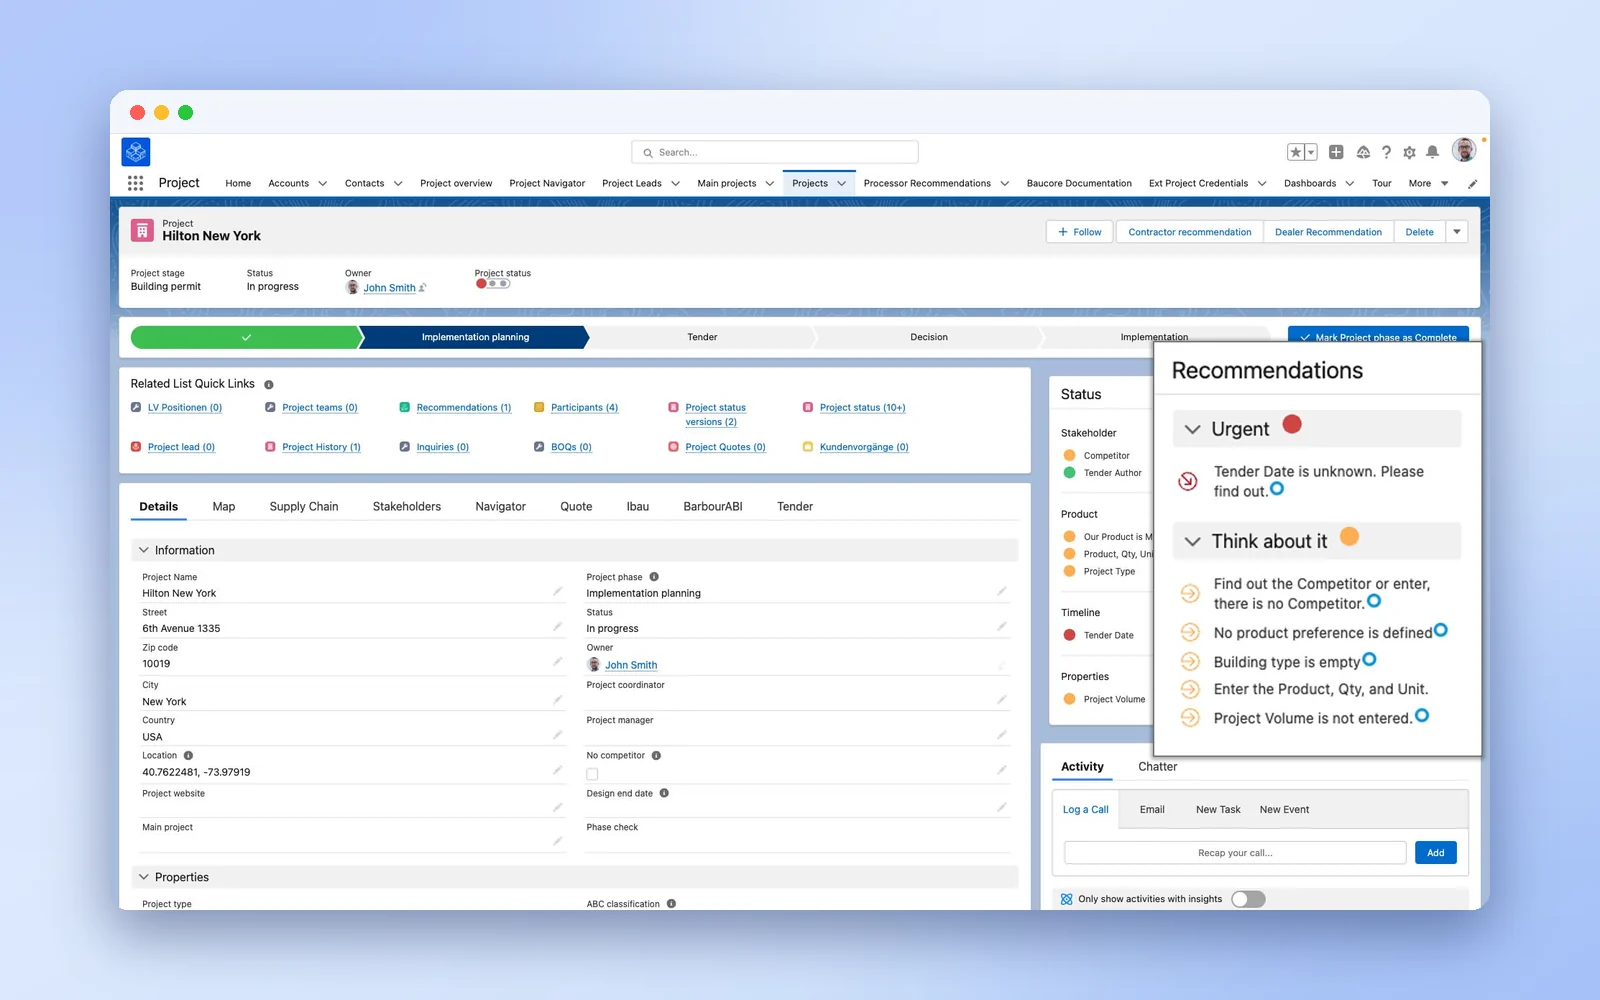Image resolution: width=1600 pixels, height=1000 pixels.
Task: Open dropdown arrow next to Delete button
Action: click(x=1457, y=232)
